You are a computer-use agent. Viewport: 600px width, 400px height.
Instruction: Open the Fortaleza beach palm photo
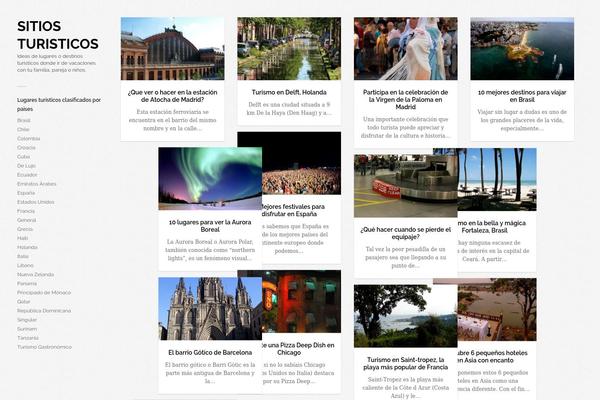point(497,180)
